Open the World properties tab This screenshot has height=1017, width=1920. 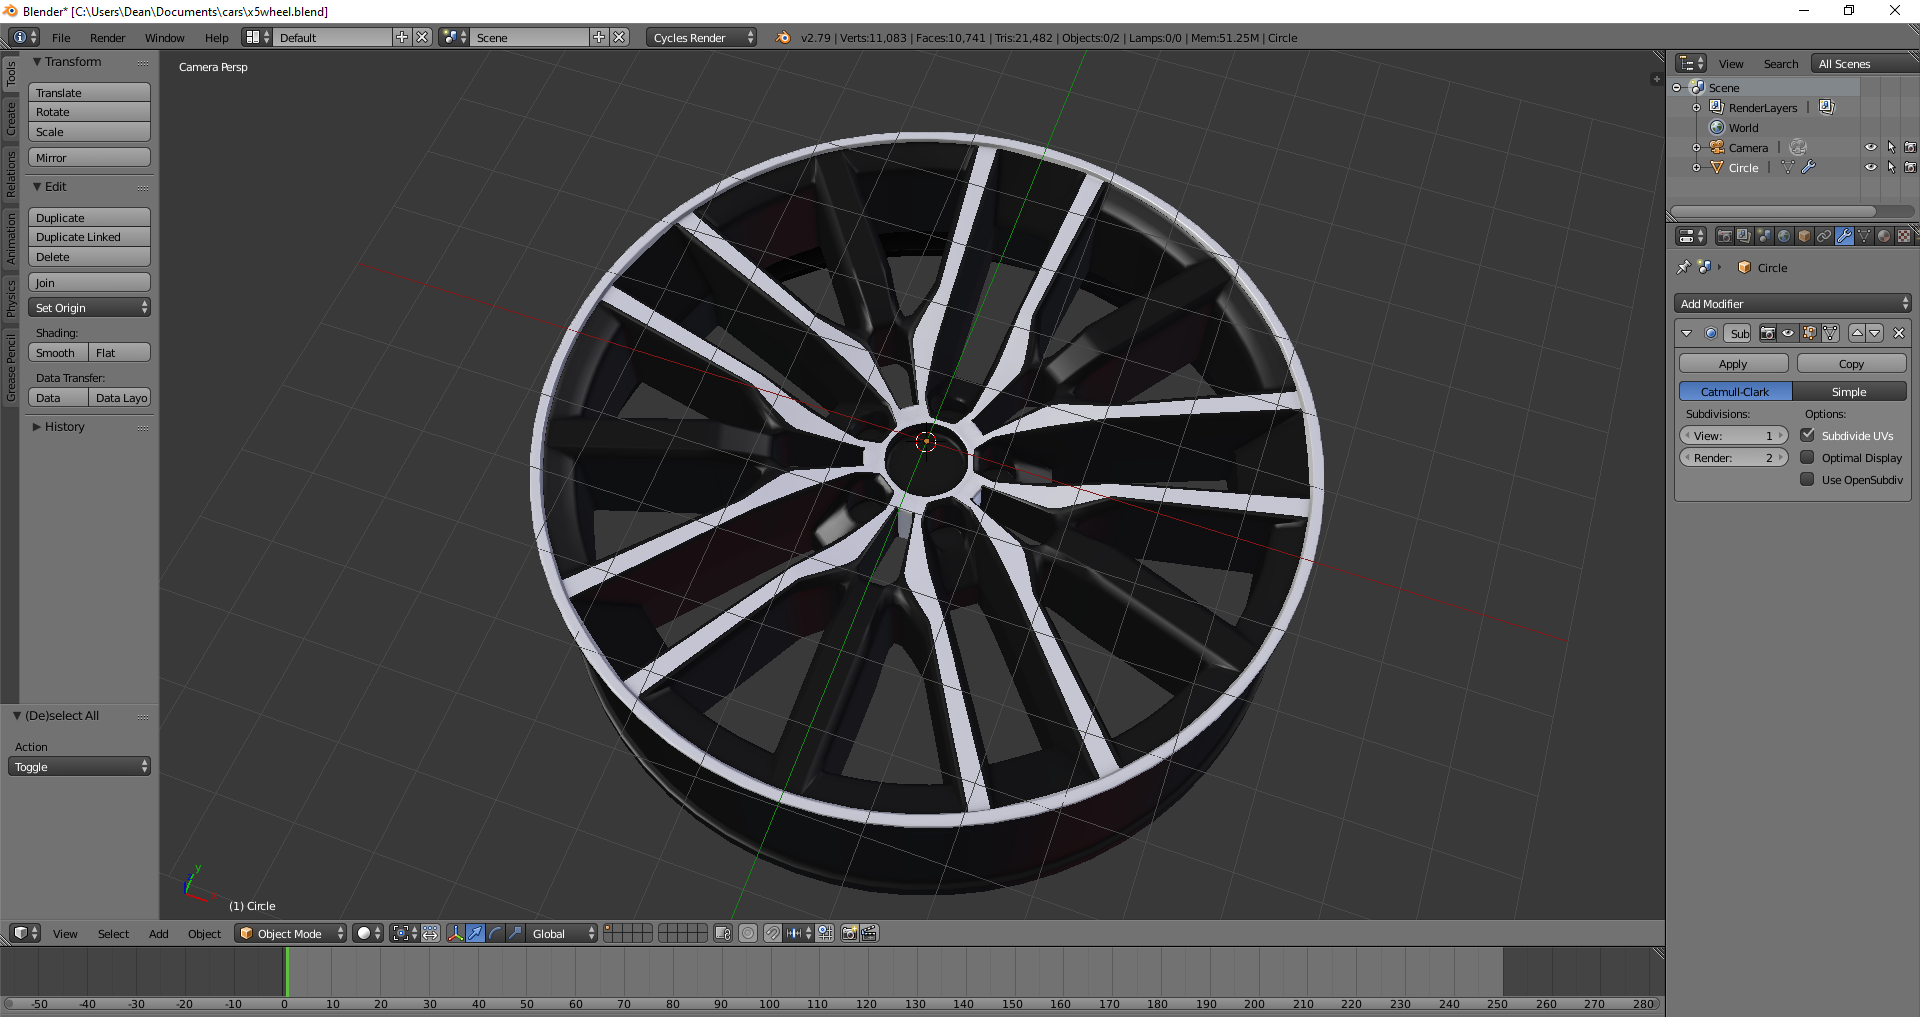pos(1784,236)
